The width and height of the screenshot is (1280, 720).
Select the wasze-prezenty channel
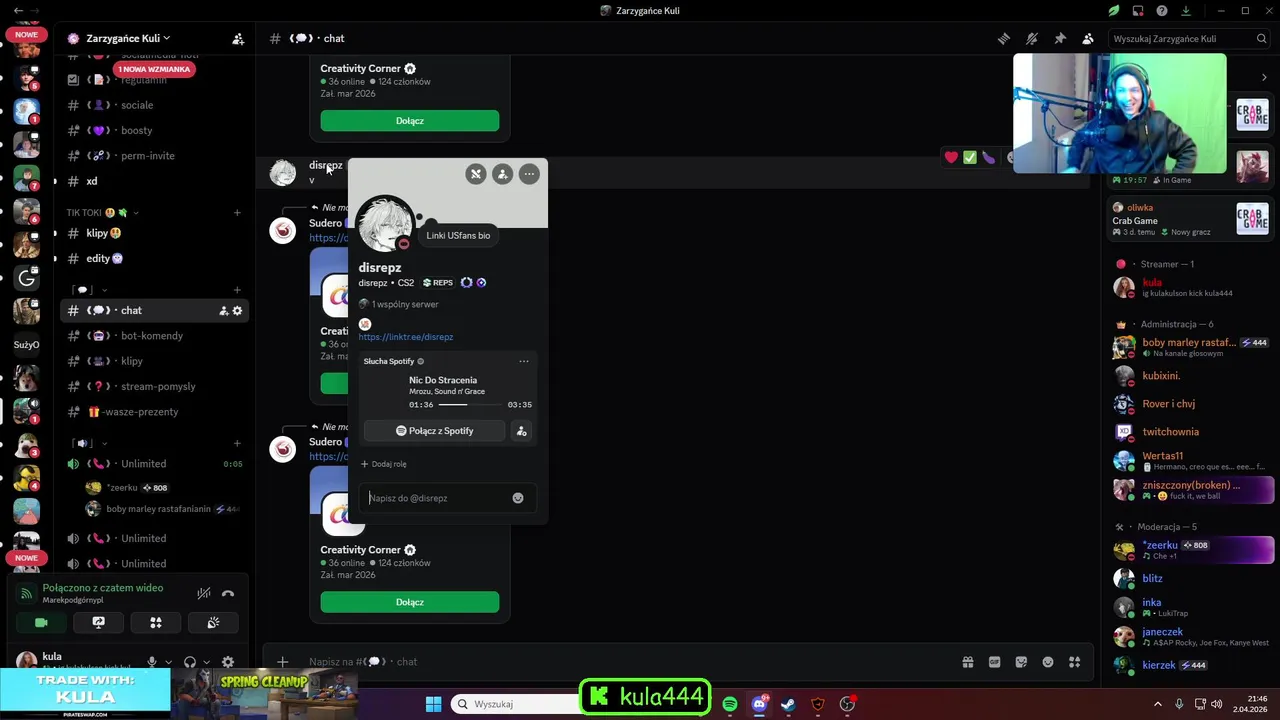(x=154, y=412)
